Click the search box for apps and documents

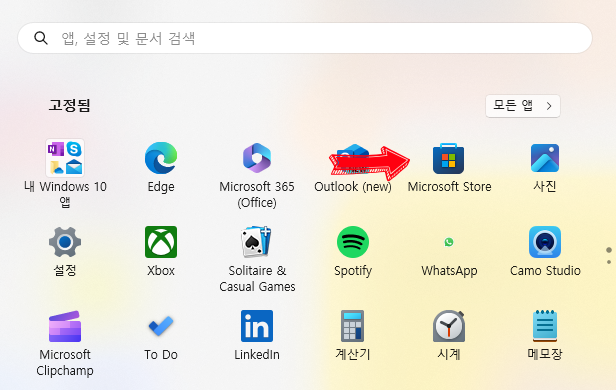(x=305, y=38)
